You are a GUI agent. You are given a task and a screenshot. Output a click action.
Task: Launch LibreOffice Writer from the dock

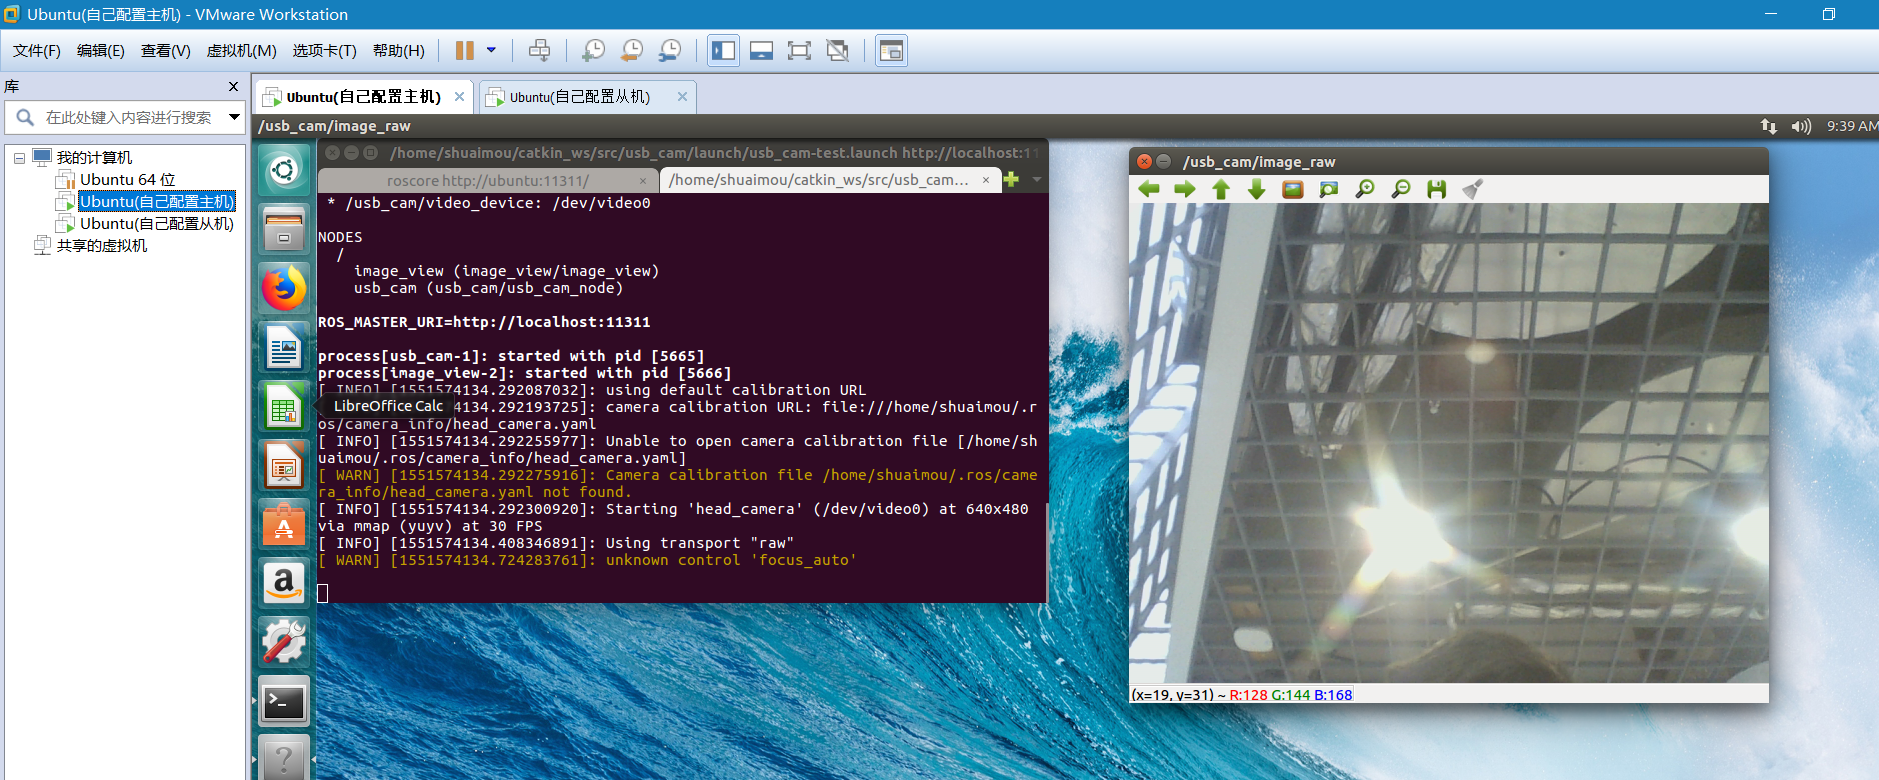click(284, 347)
